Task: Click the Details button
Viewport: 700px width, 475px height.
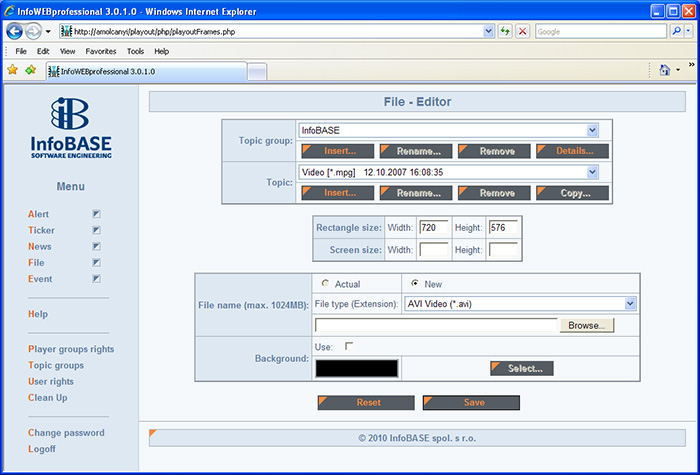Action: click(x=572, y=151)
